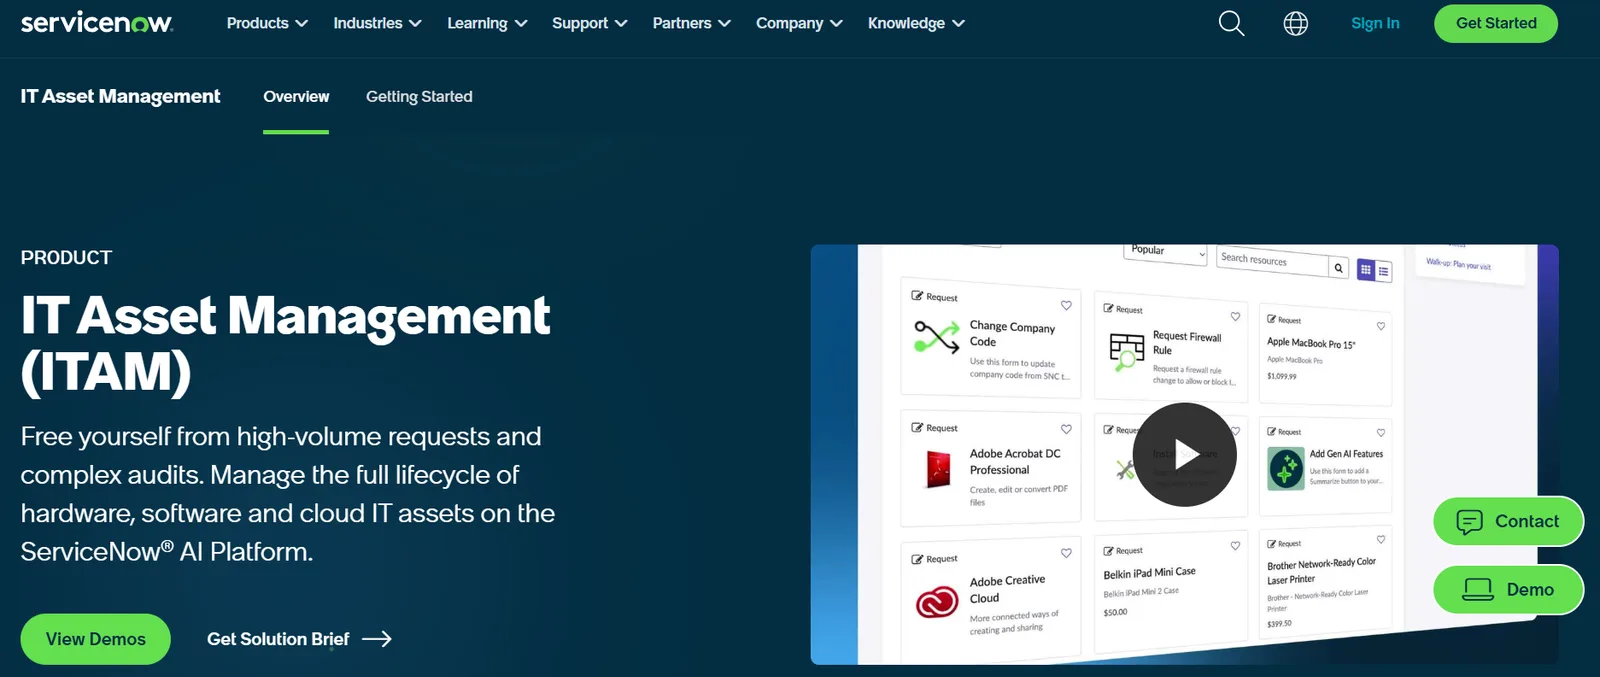Image resolution: width=1600 pixels, height=677 pixels.
Task: Expand the Partners menu
Action: click(x=692, y=23)
